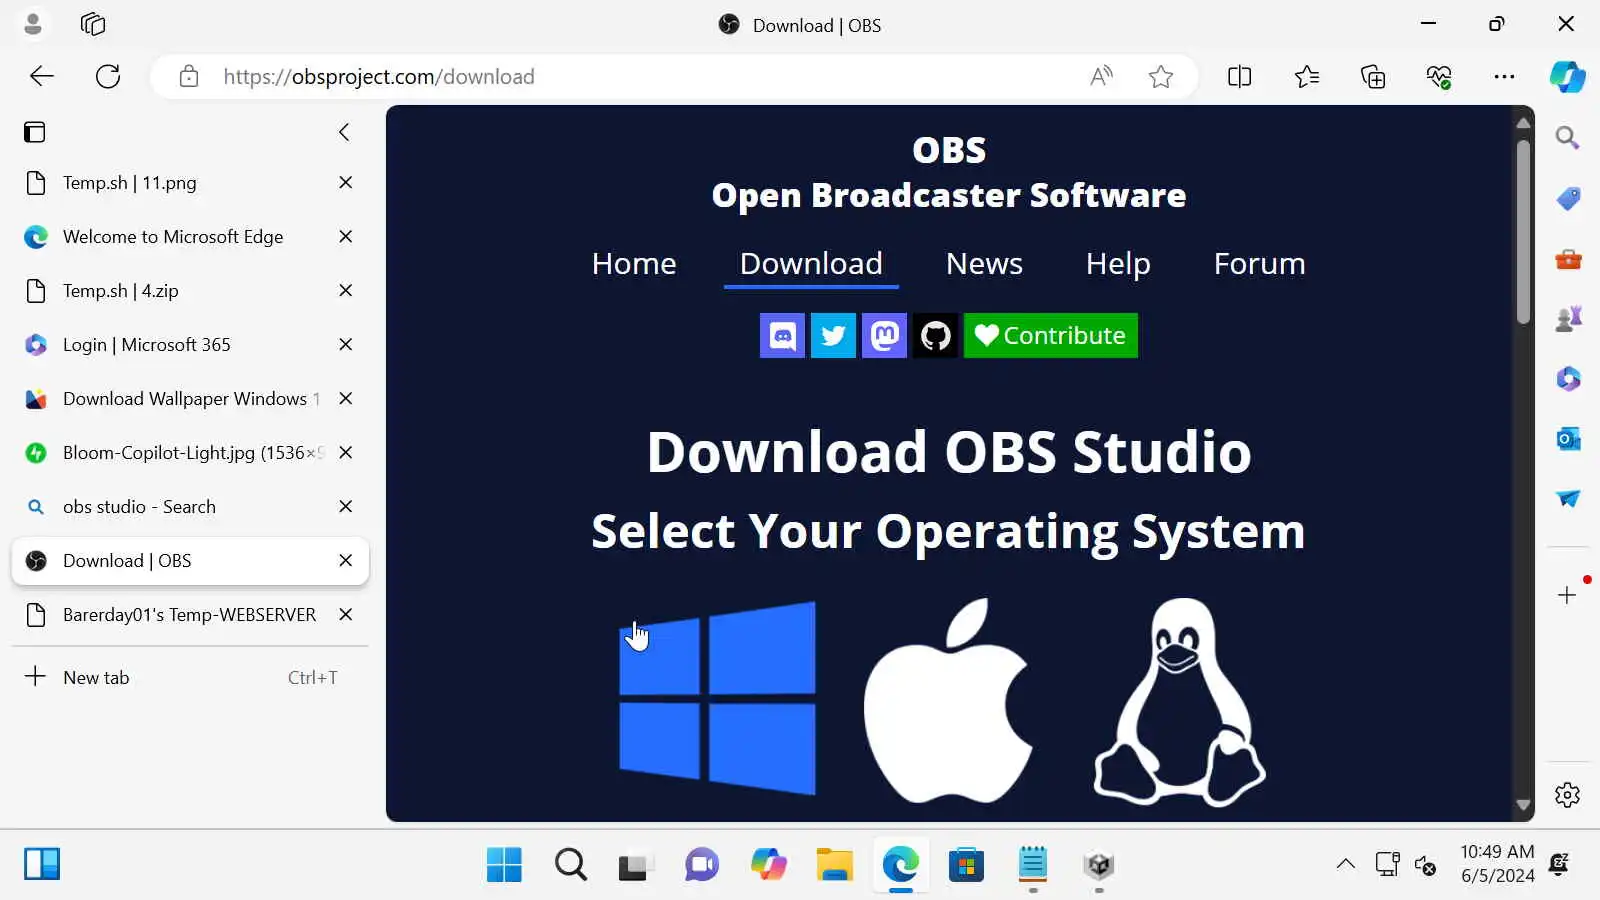This screenshot has width=1600, height=900.
Task: Open the OBS Twitter icon link
Action: (833, 335)
